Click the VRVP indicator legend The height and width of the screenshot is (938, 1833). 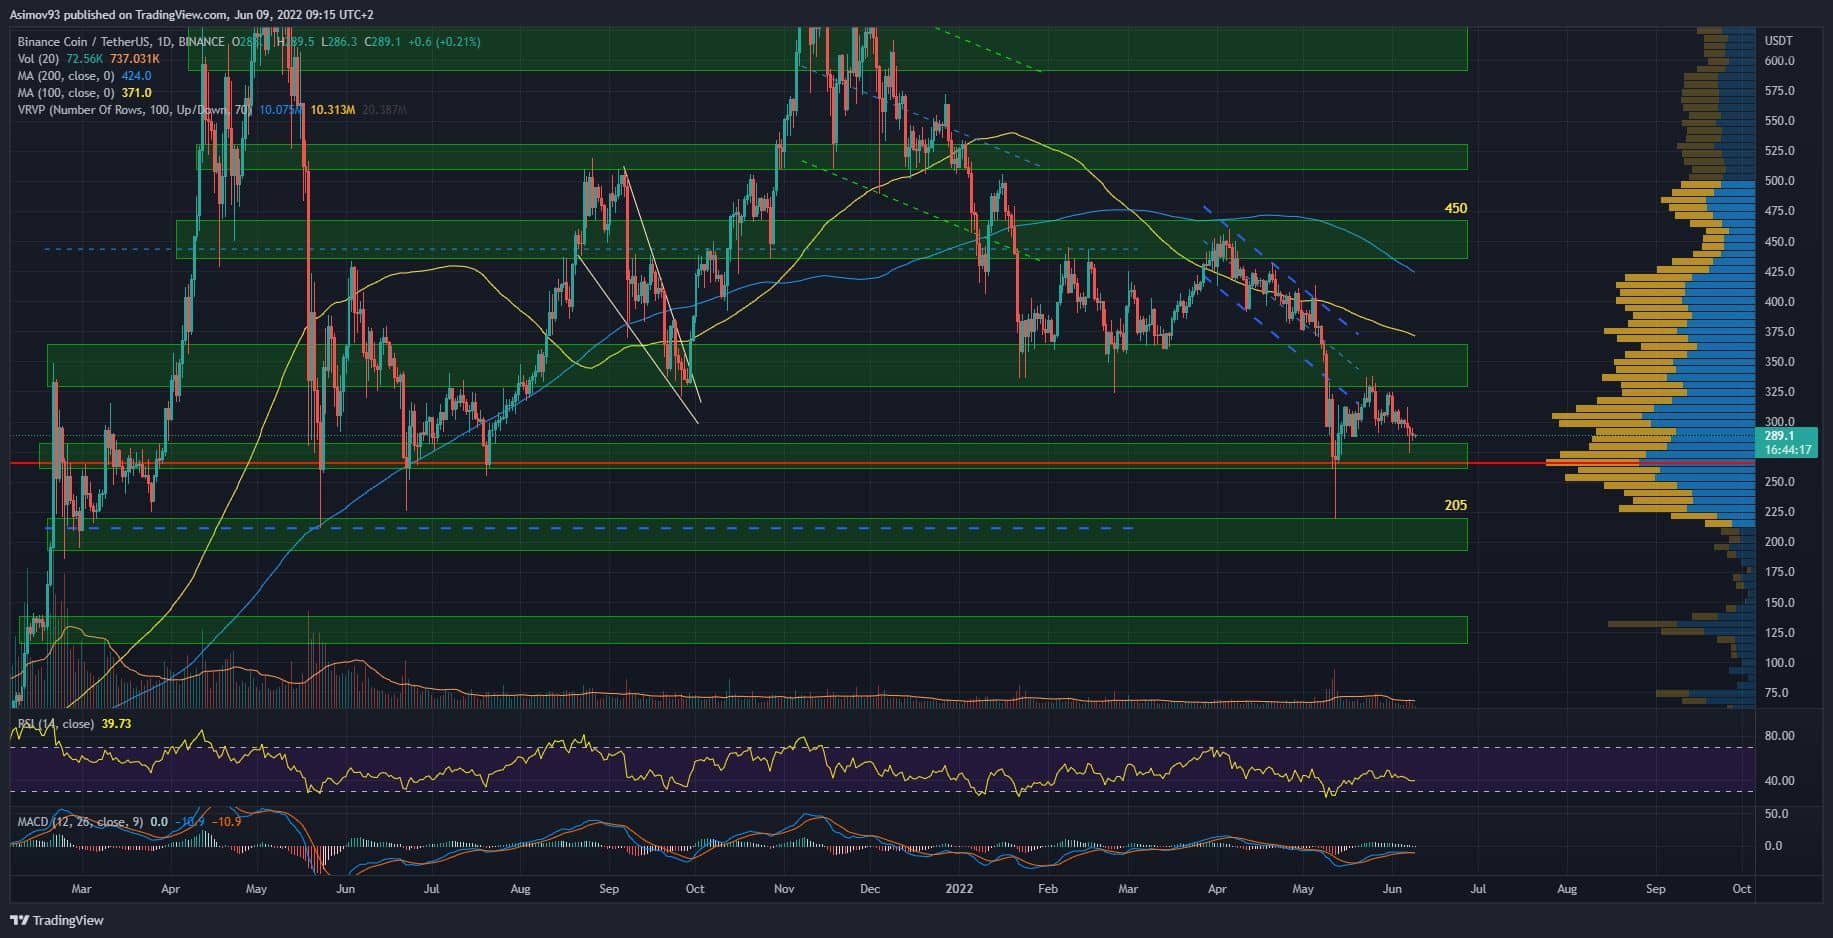(x=135, y=110)
